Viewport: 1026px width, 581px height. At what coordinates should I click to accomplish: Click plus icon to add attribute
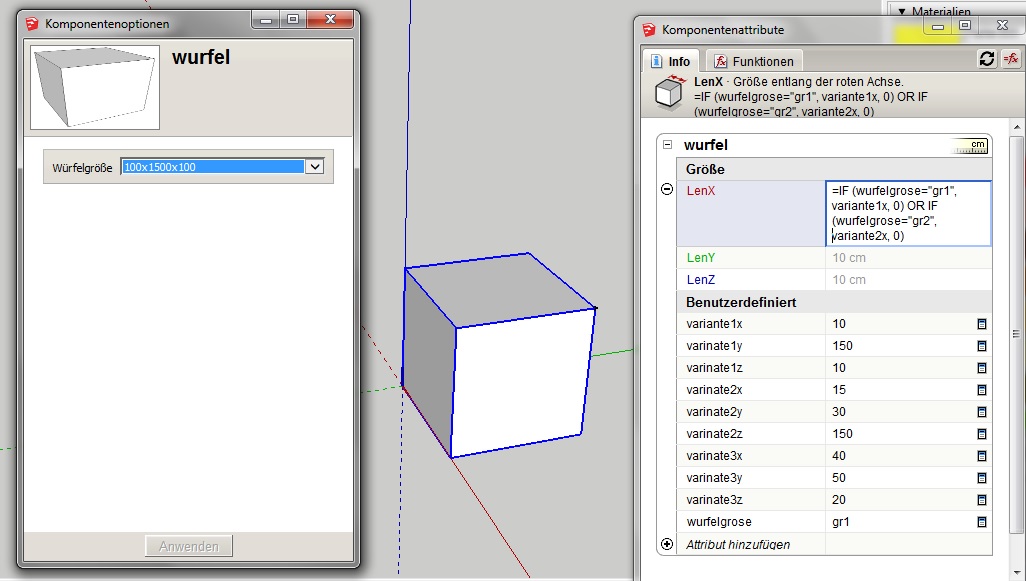667,544
